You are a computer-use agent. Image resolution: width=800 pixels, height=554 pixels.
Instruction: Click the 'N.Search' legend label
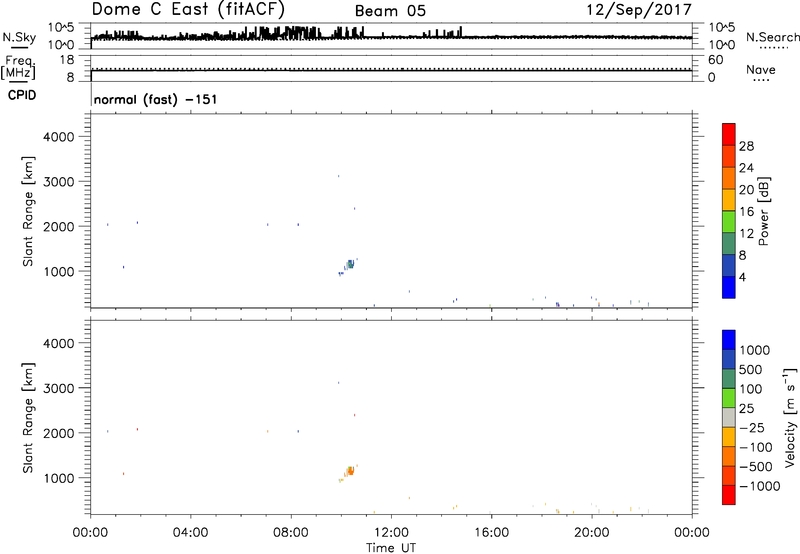point(772,37)
